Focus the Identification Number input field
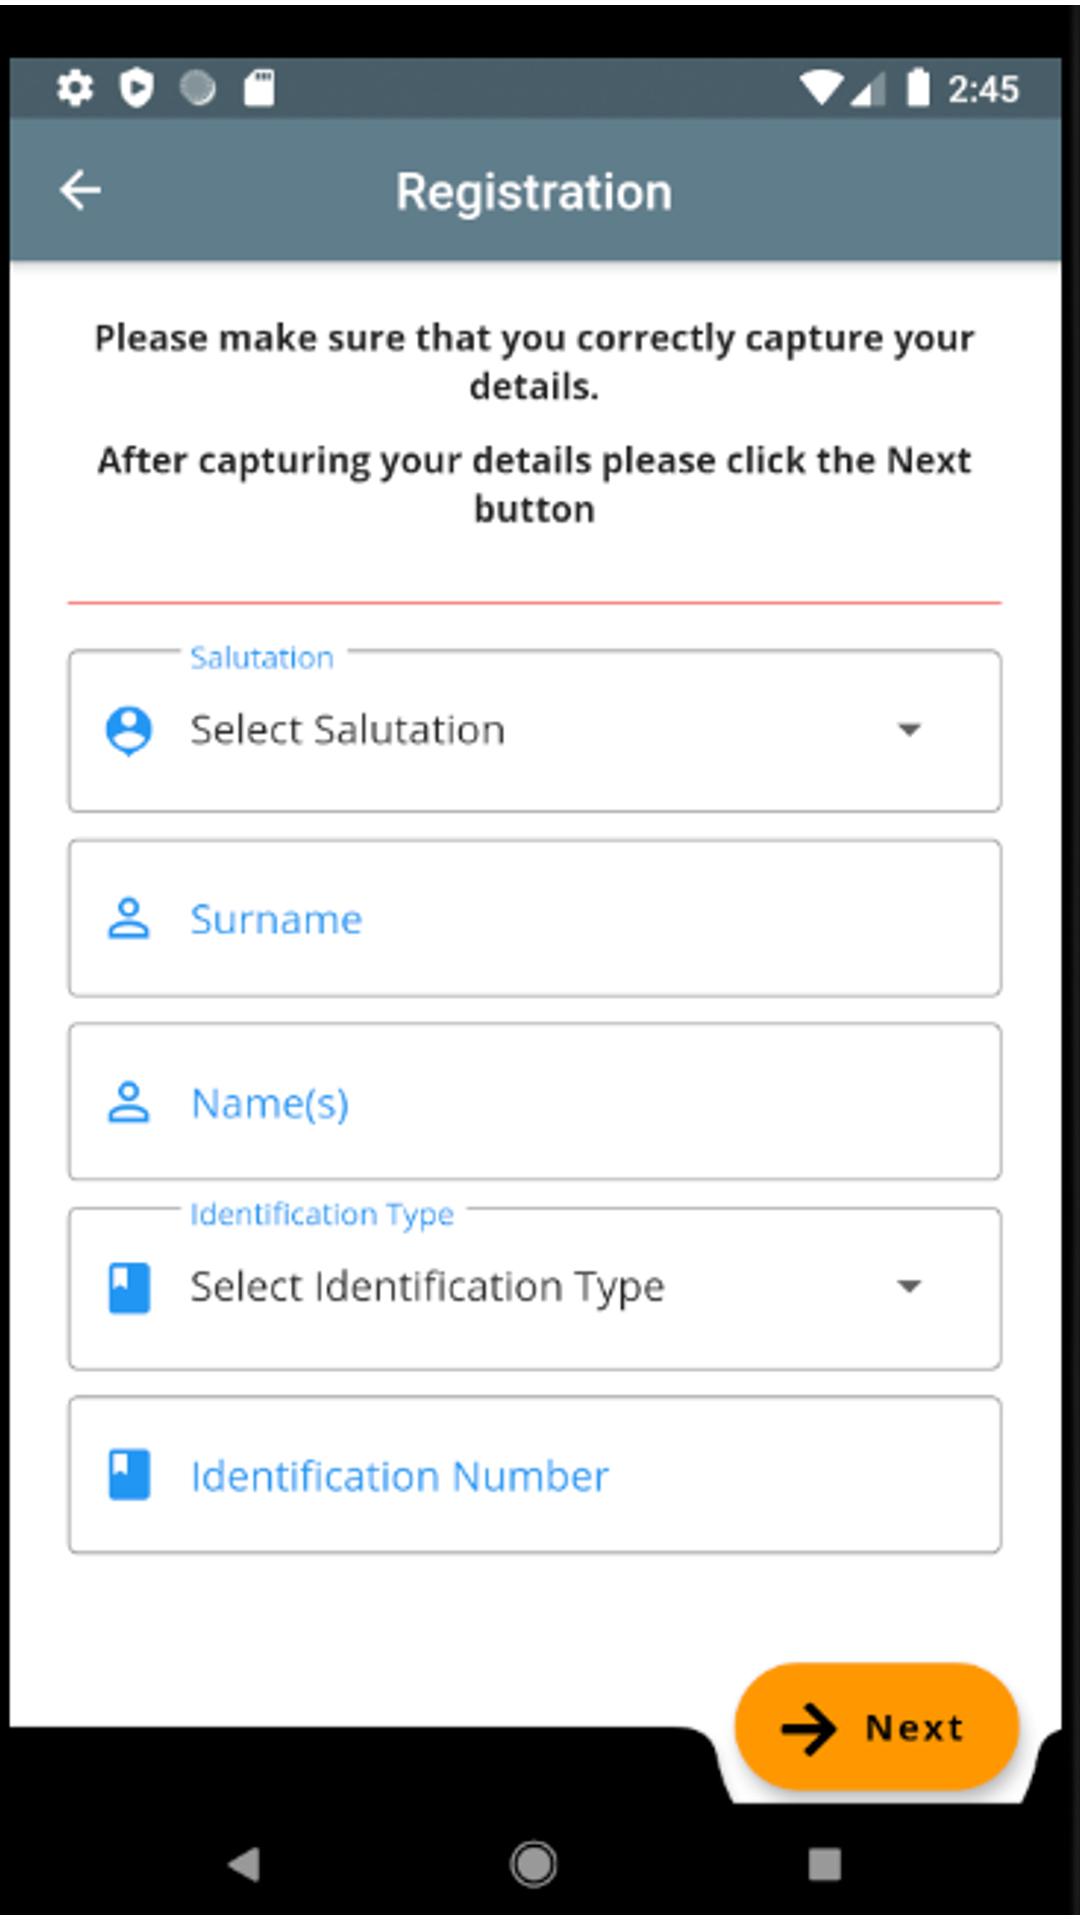1080x1920 pixels. [535, 1475]
